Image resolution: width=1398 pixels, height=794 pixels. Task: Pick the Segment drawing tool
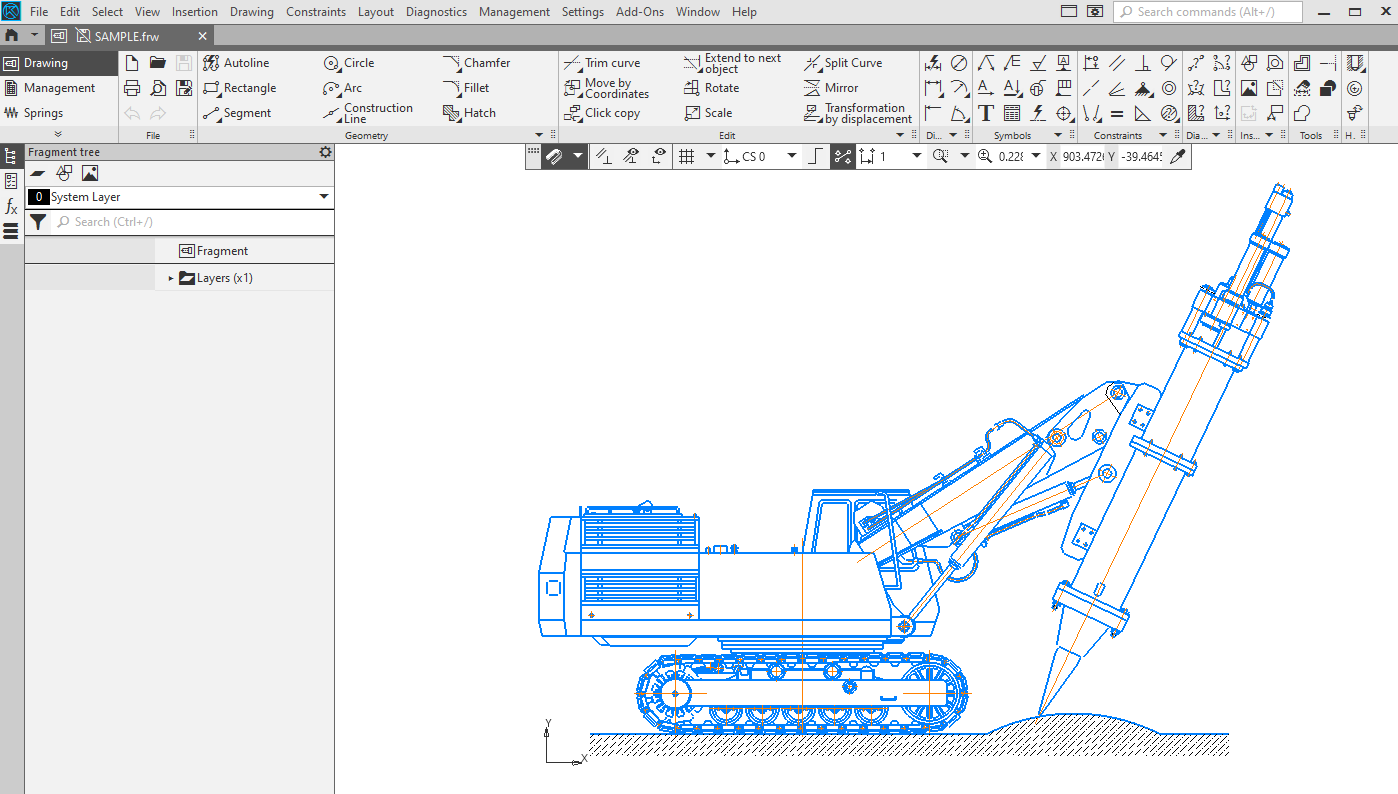237,113
